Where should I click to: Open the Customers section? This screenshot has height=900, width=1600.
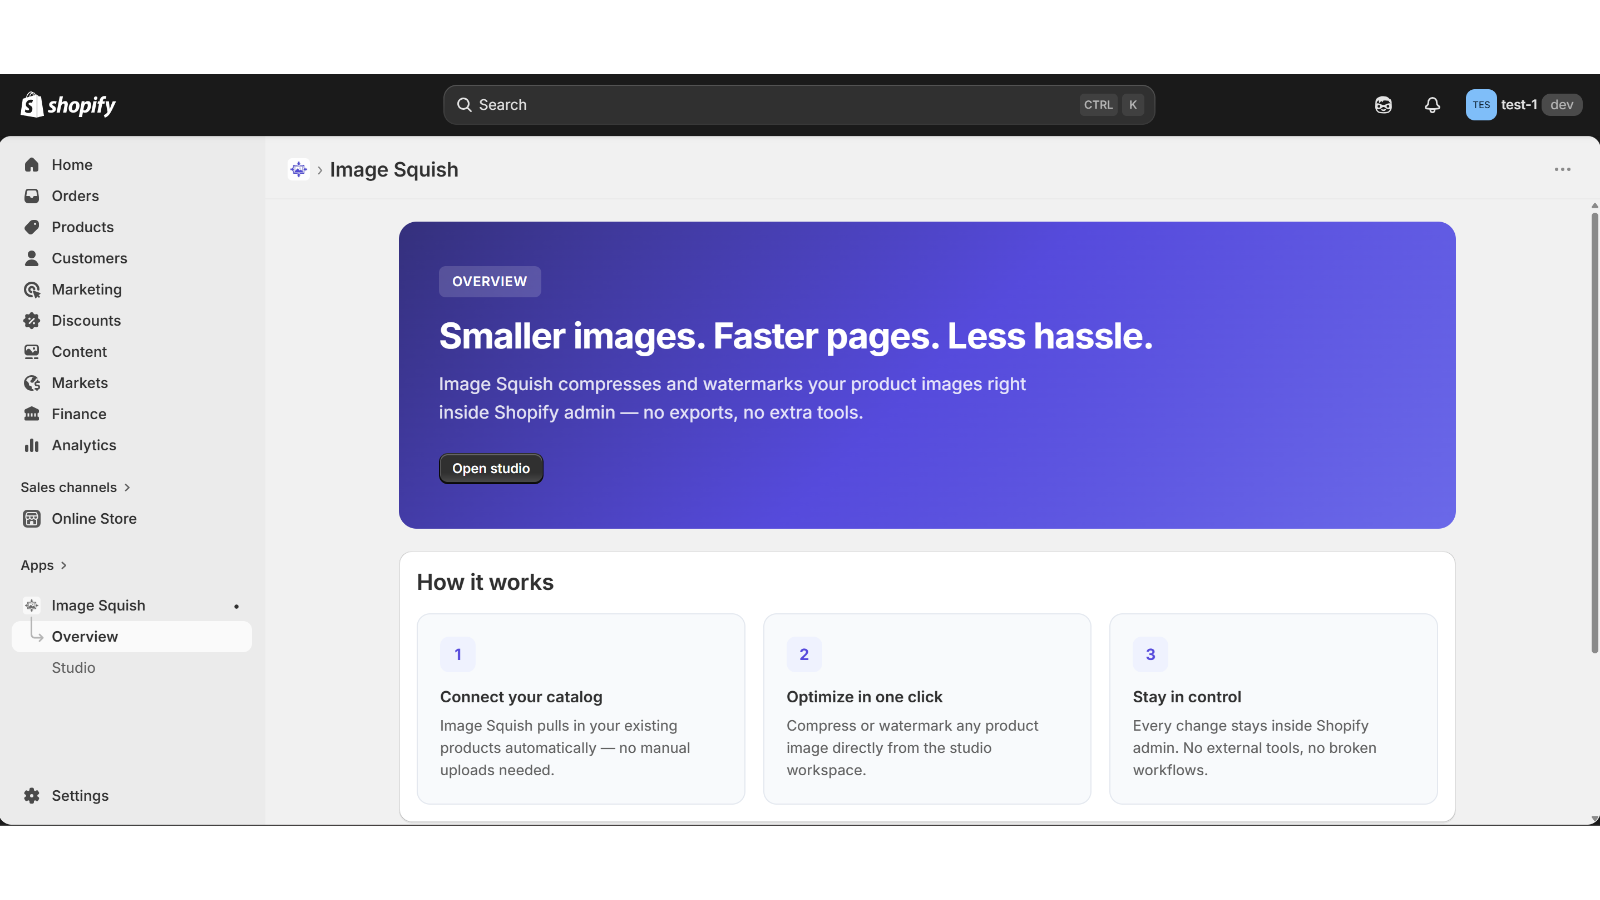coord(132,258)
